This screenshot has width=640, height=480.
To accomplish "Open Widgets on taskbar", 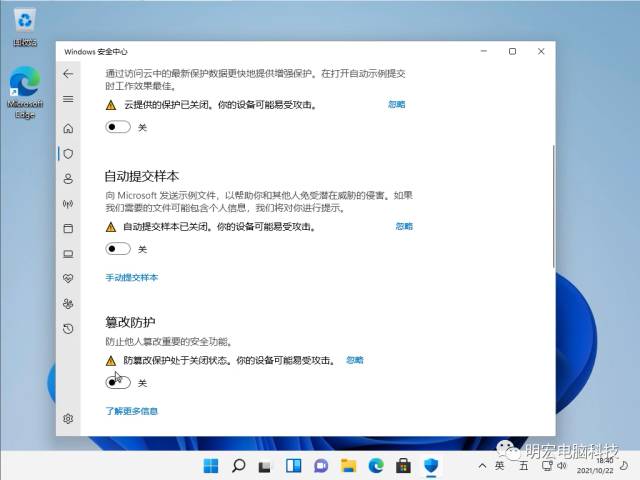I will (293, 466).
